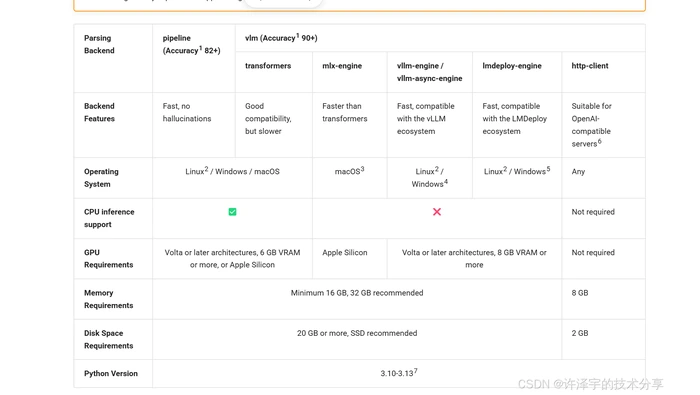The height and width of the screenshot is (395, 700).
Task: Click footnote 7 beside Python version 3.10-3.13
Action: pyautogui.click(x=416, y=370)
